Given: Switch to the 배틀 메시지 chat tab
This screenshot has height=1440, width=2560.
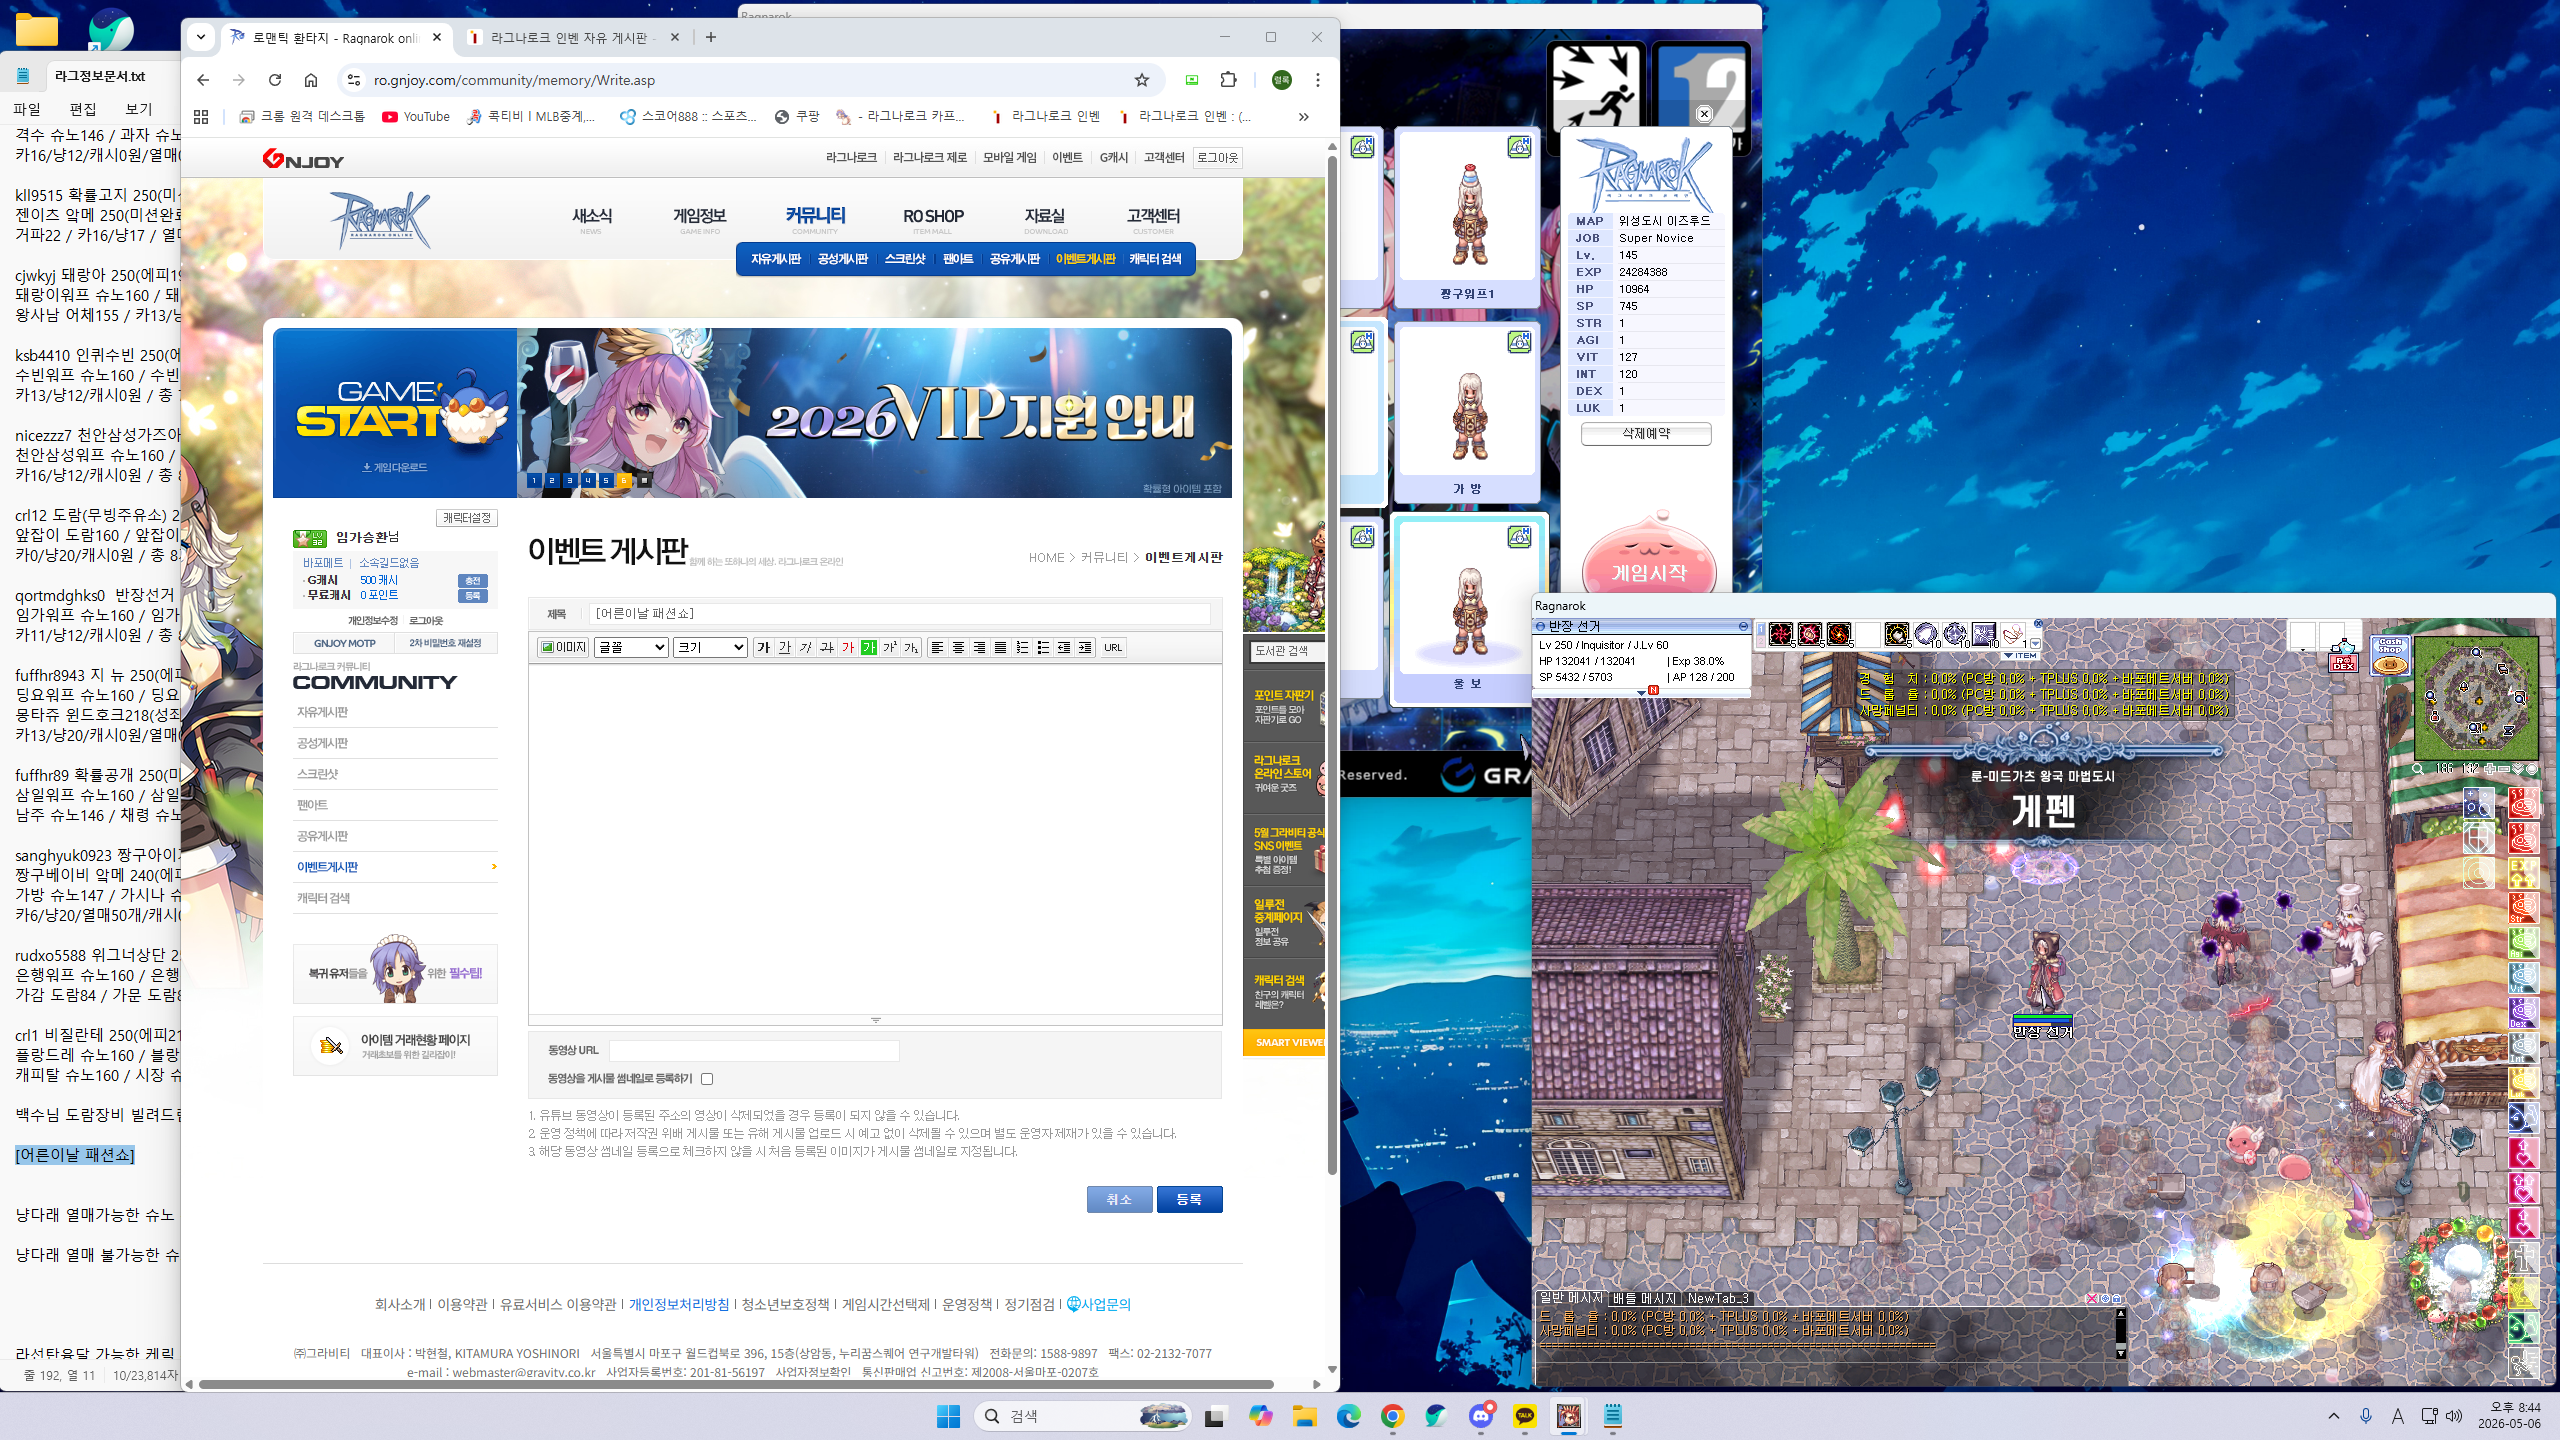Looking at the screenshot, I should coord(1644,1298).
